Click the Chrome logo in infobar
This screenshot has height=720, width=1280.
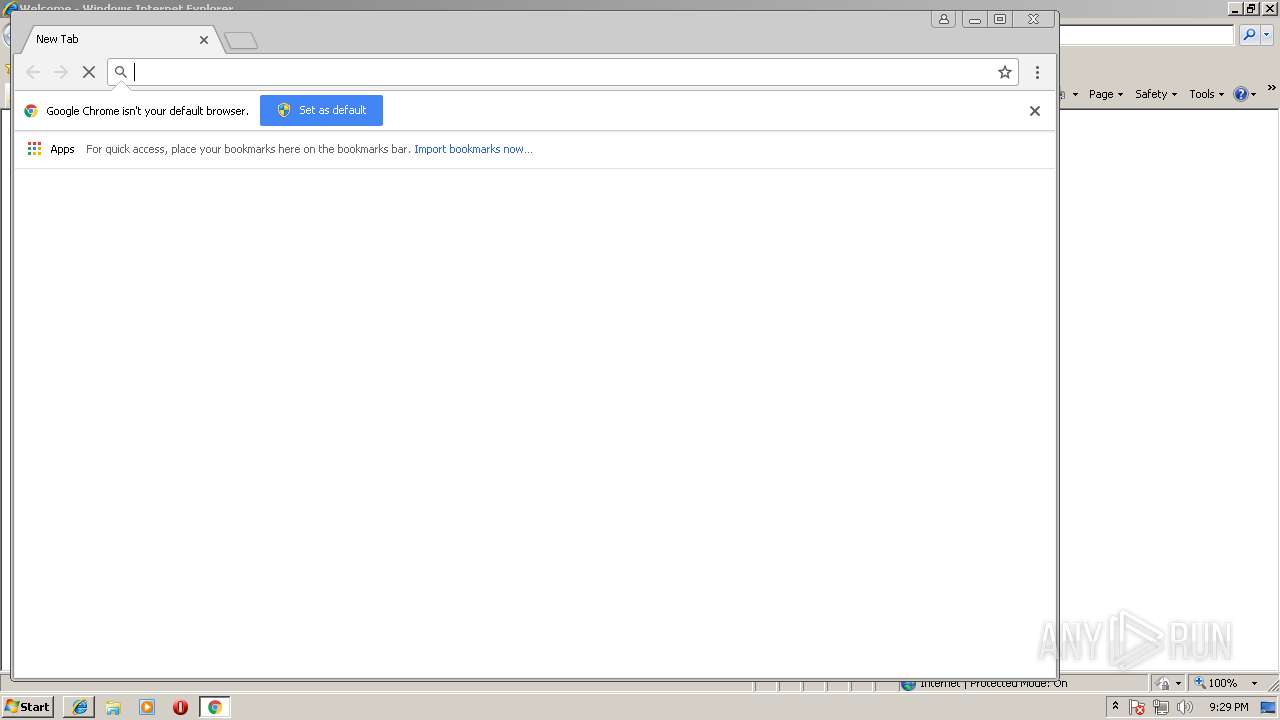click(31, 111)
